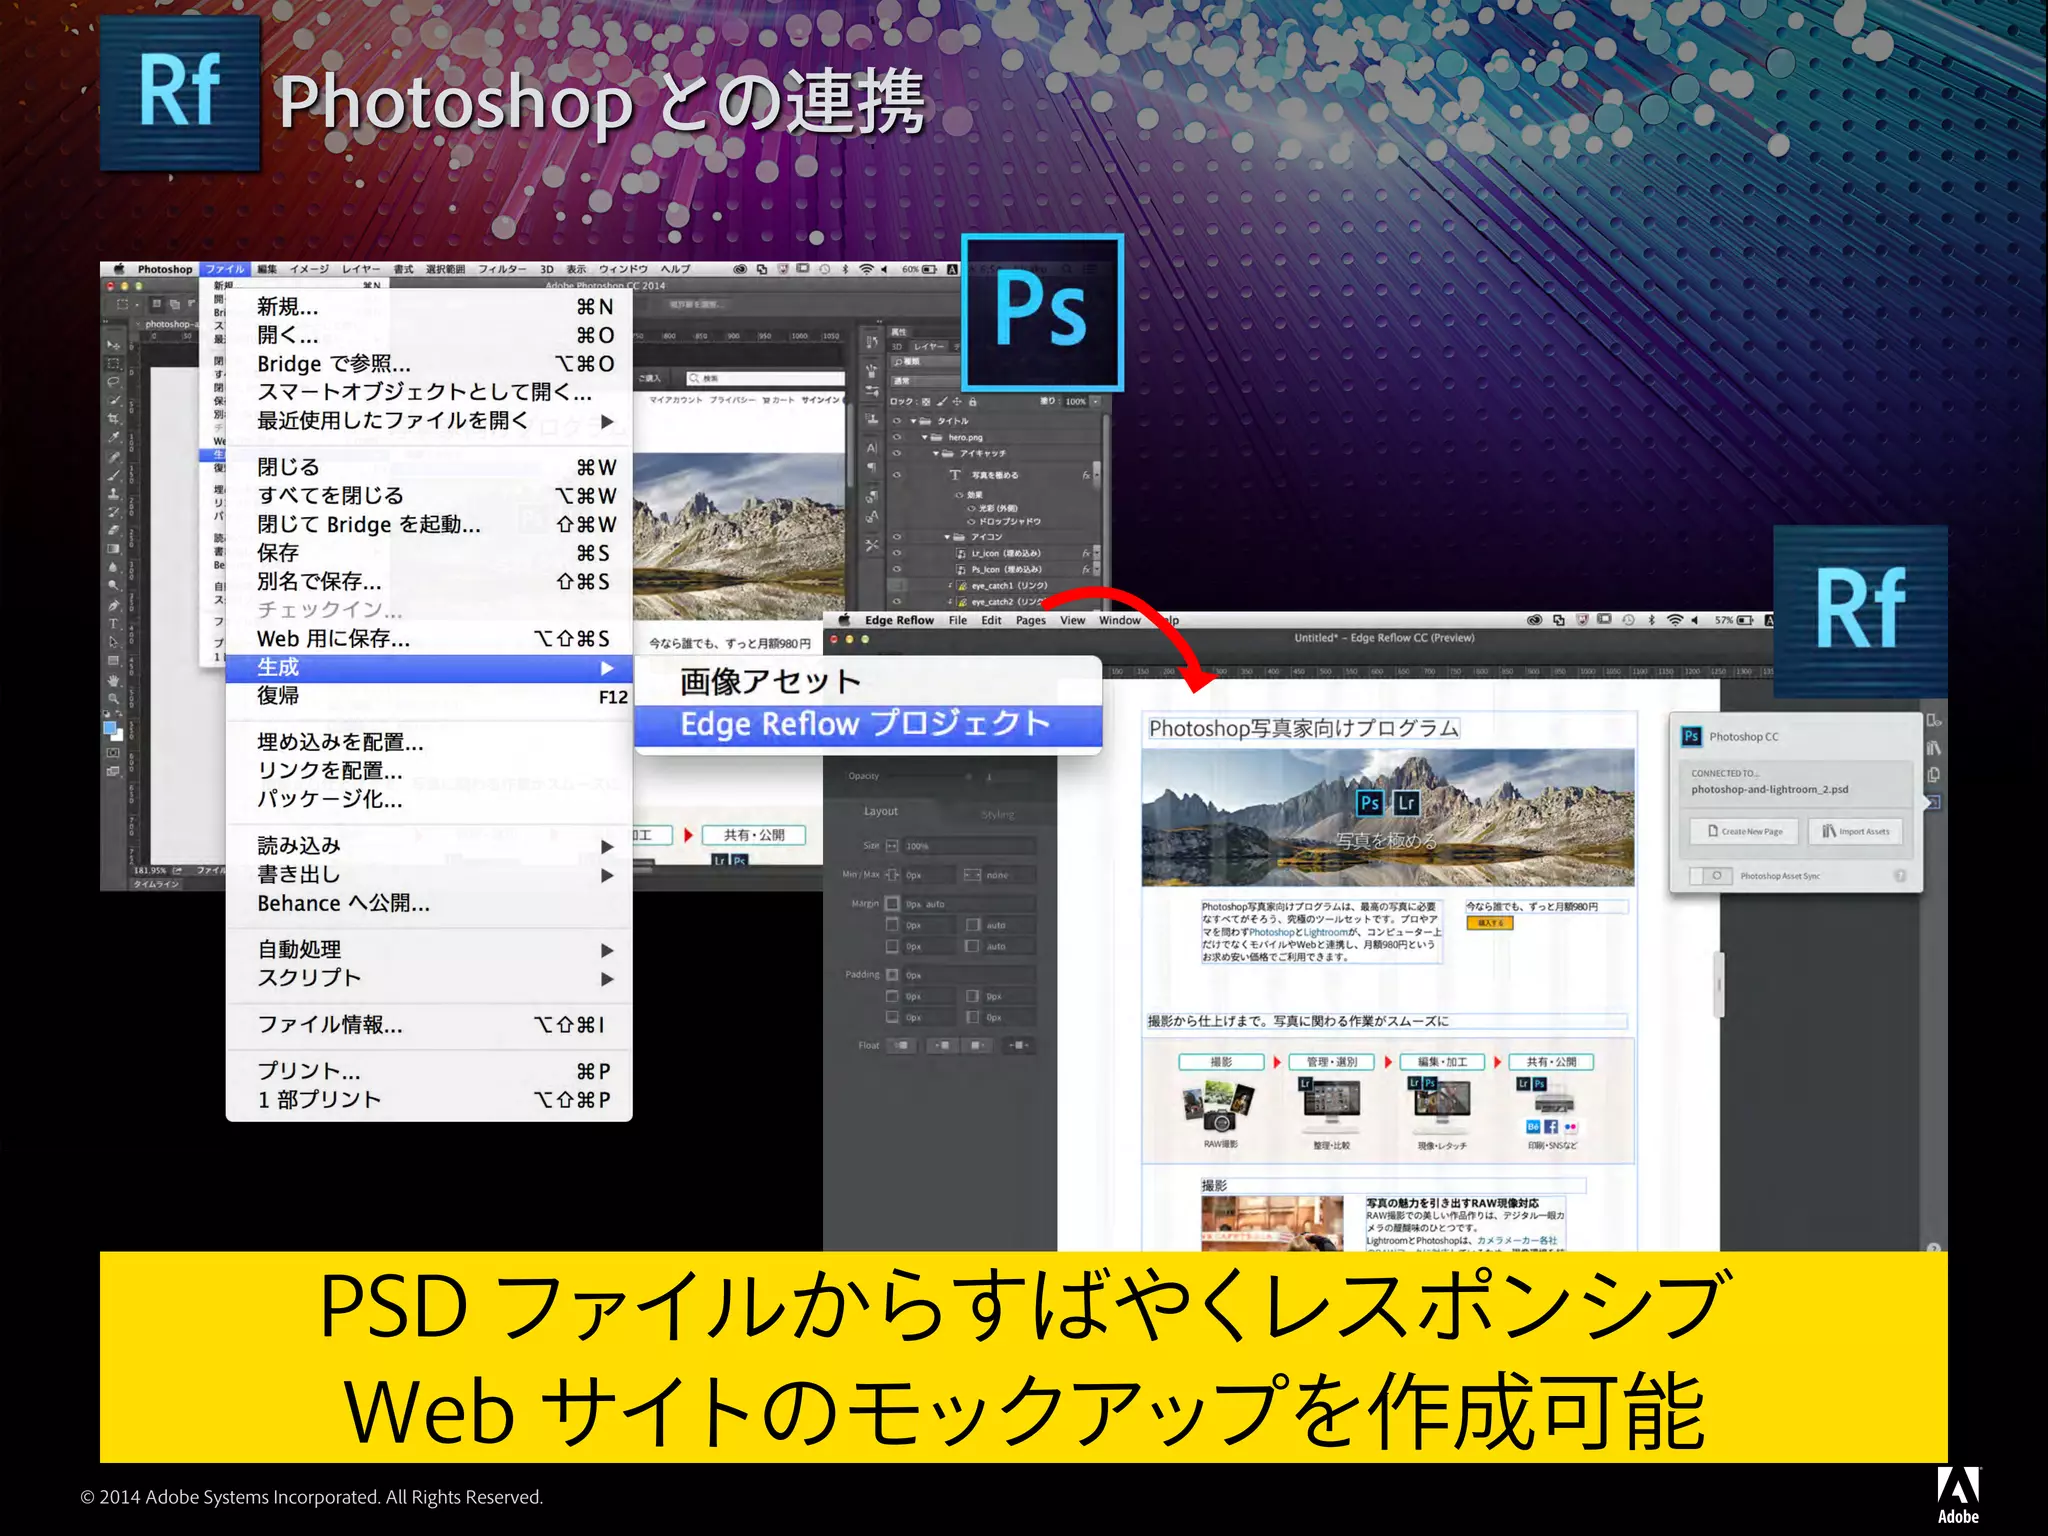The image size is (2048, 1536).
Task: Select the Horizontal Type tool
Action: pos(113,623)
